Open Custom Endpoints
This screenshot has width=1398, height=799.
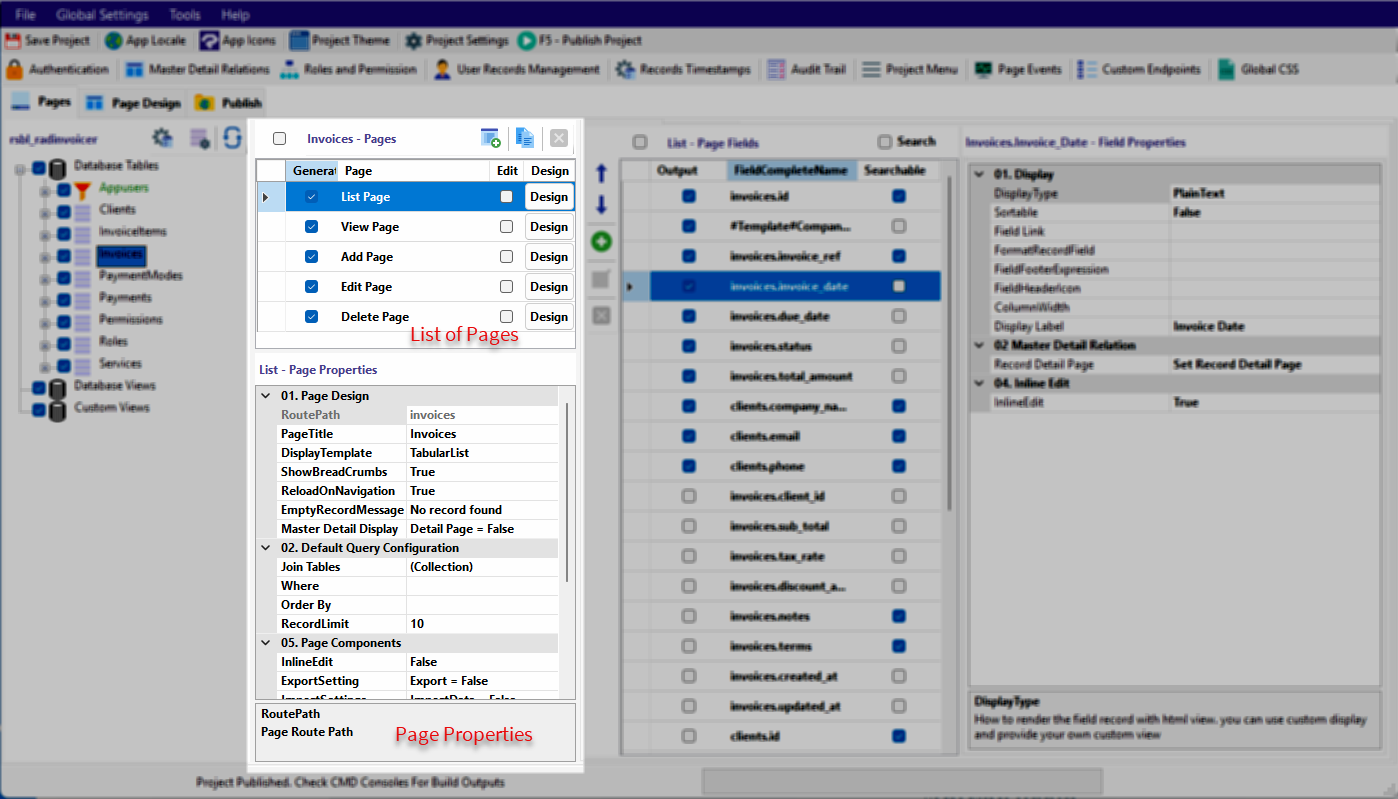1141,70
